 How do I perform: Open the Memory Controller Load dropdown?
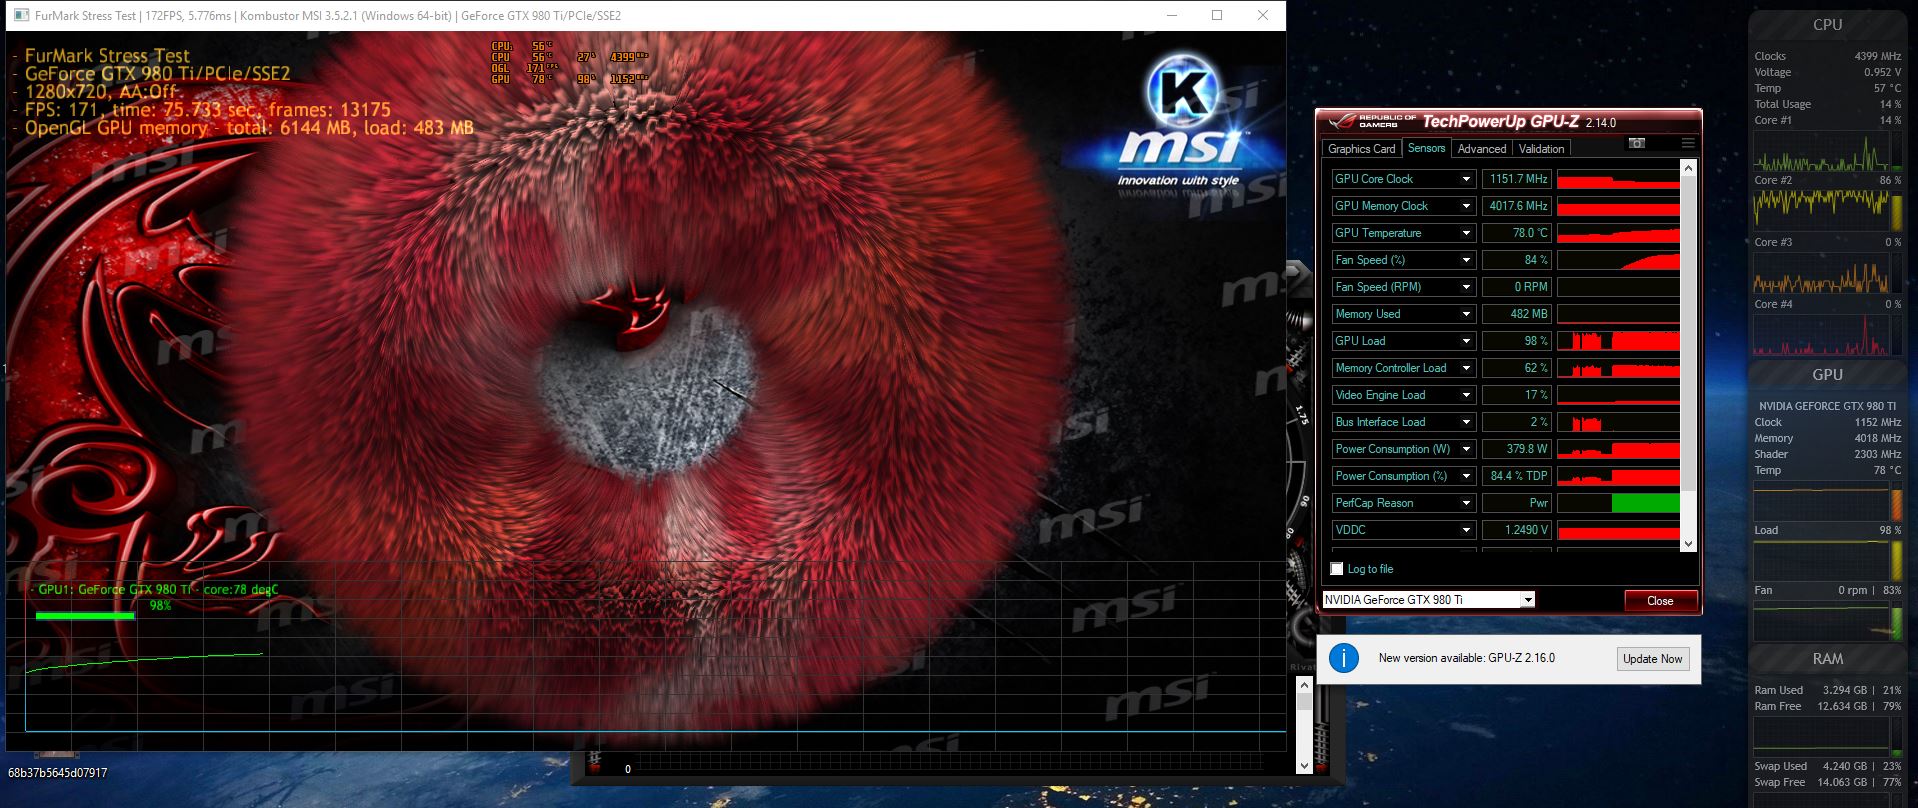pos(1466,368)
